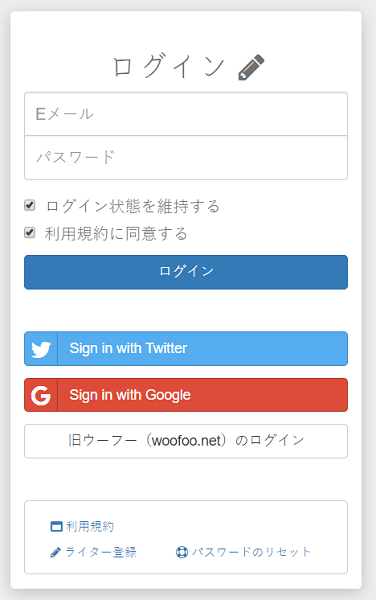376x600 pixels.
Task: Uncheck the ログイン状態を維持する checkbox
Action: point(29,205)
